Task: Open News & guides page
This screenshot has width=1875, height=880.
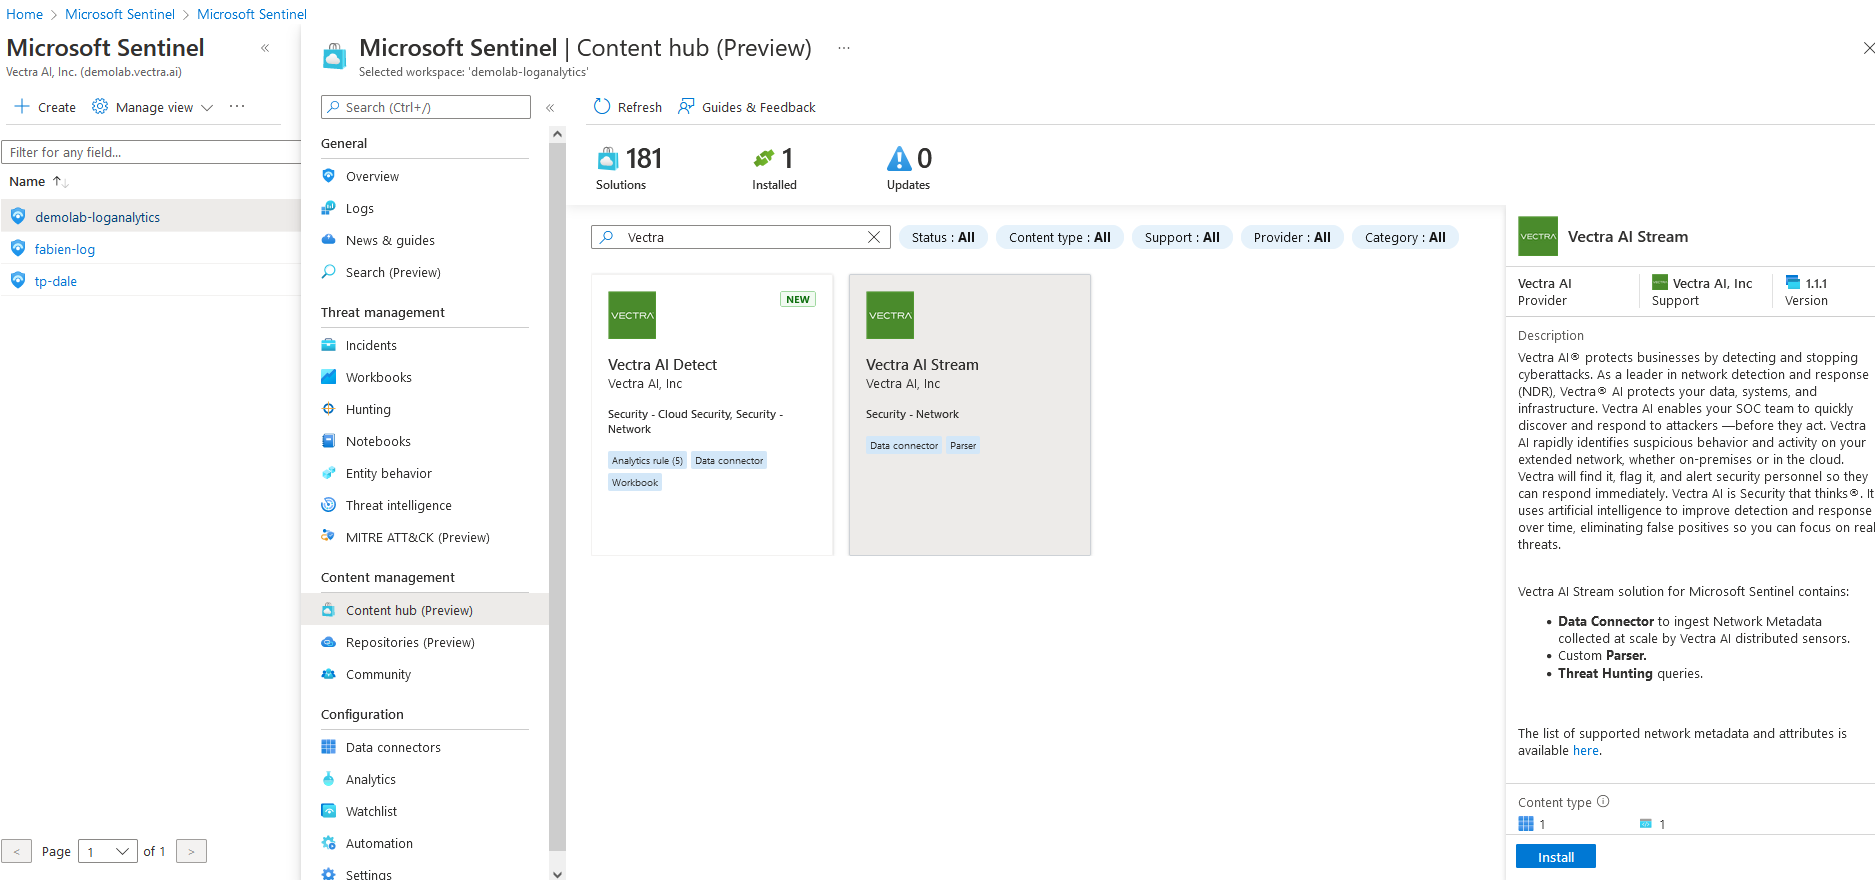Action: click(x=390, y=240)
